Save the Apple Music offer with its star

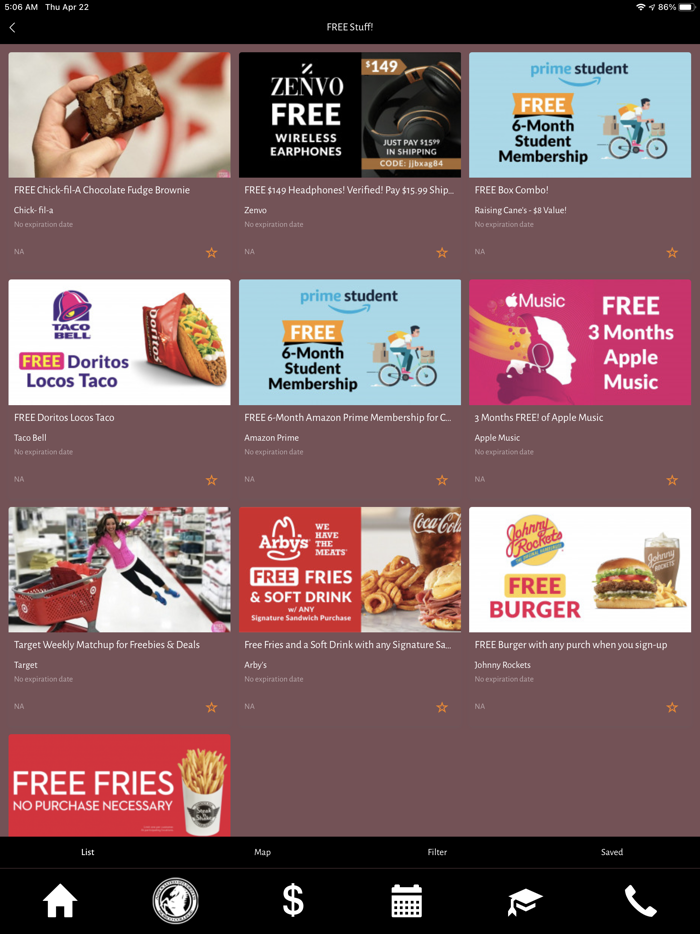(672, 480)
